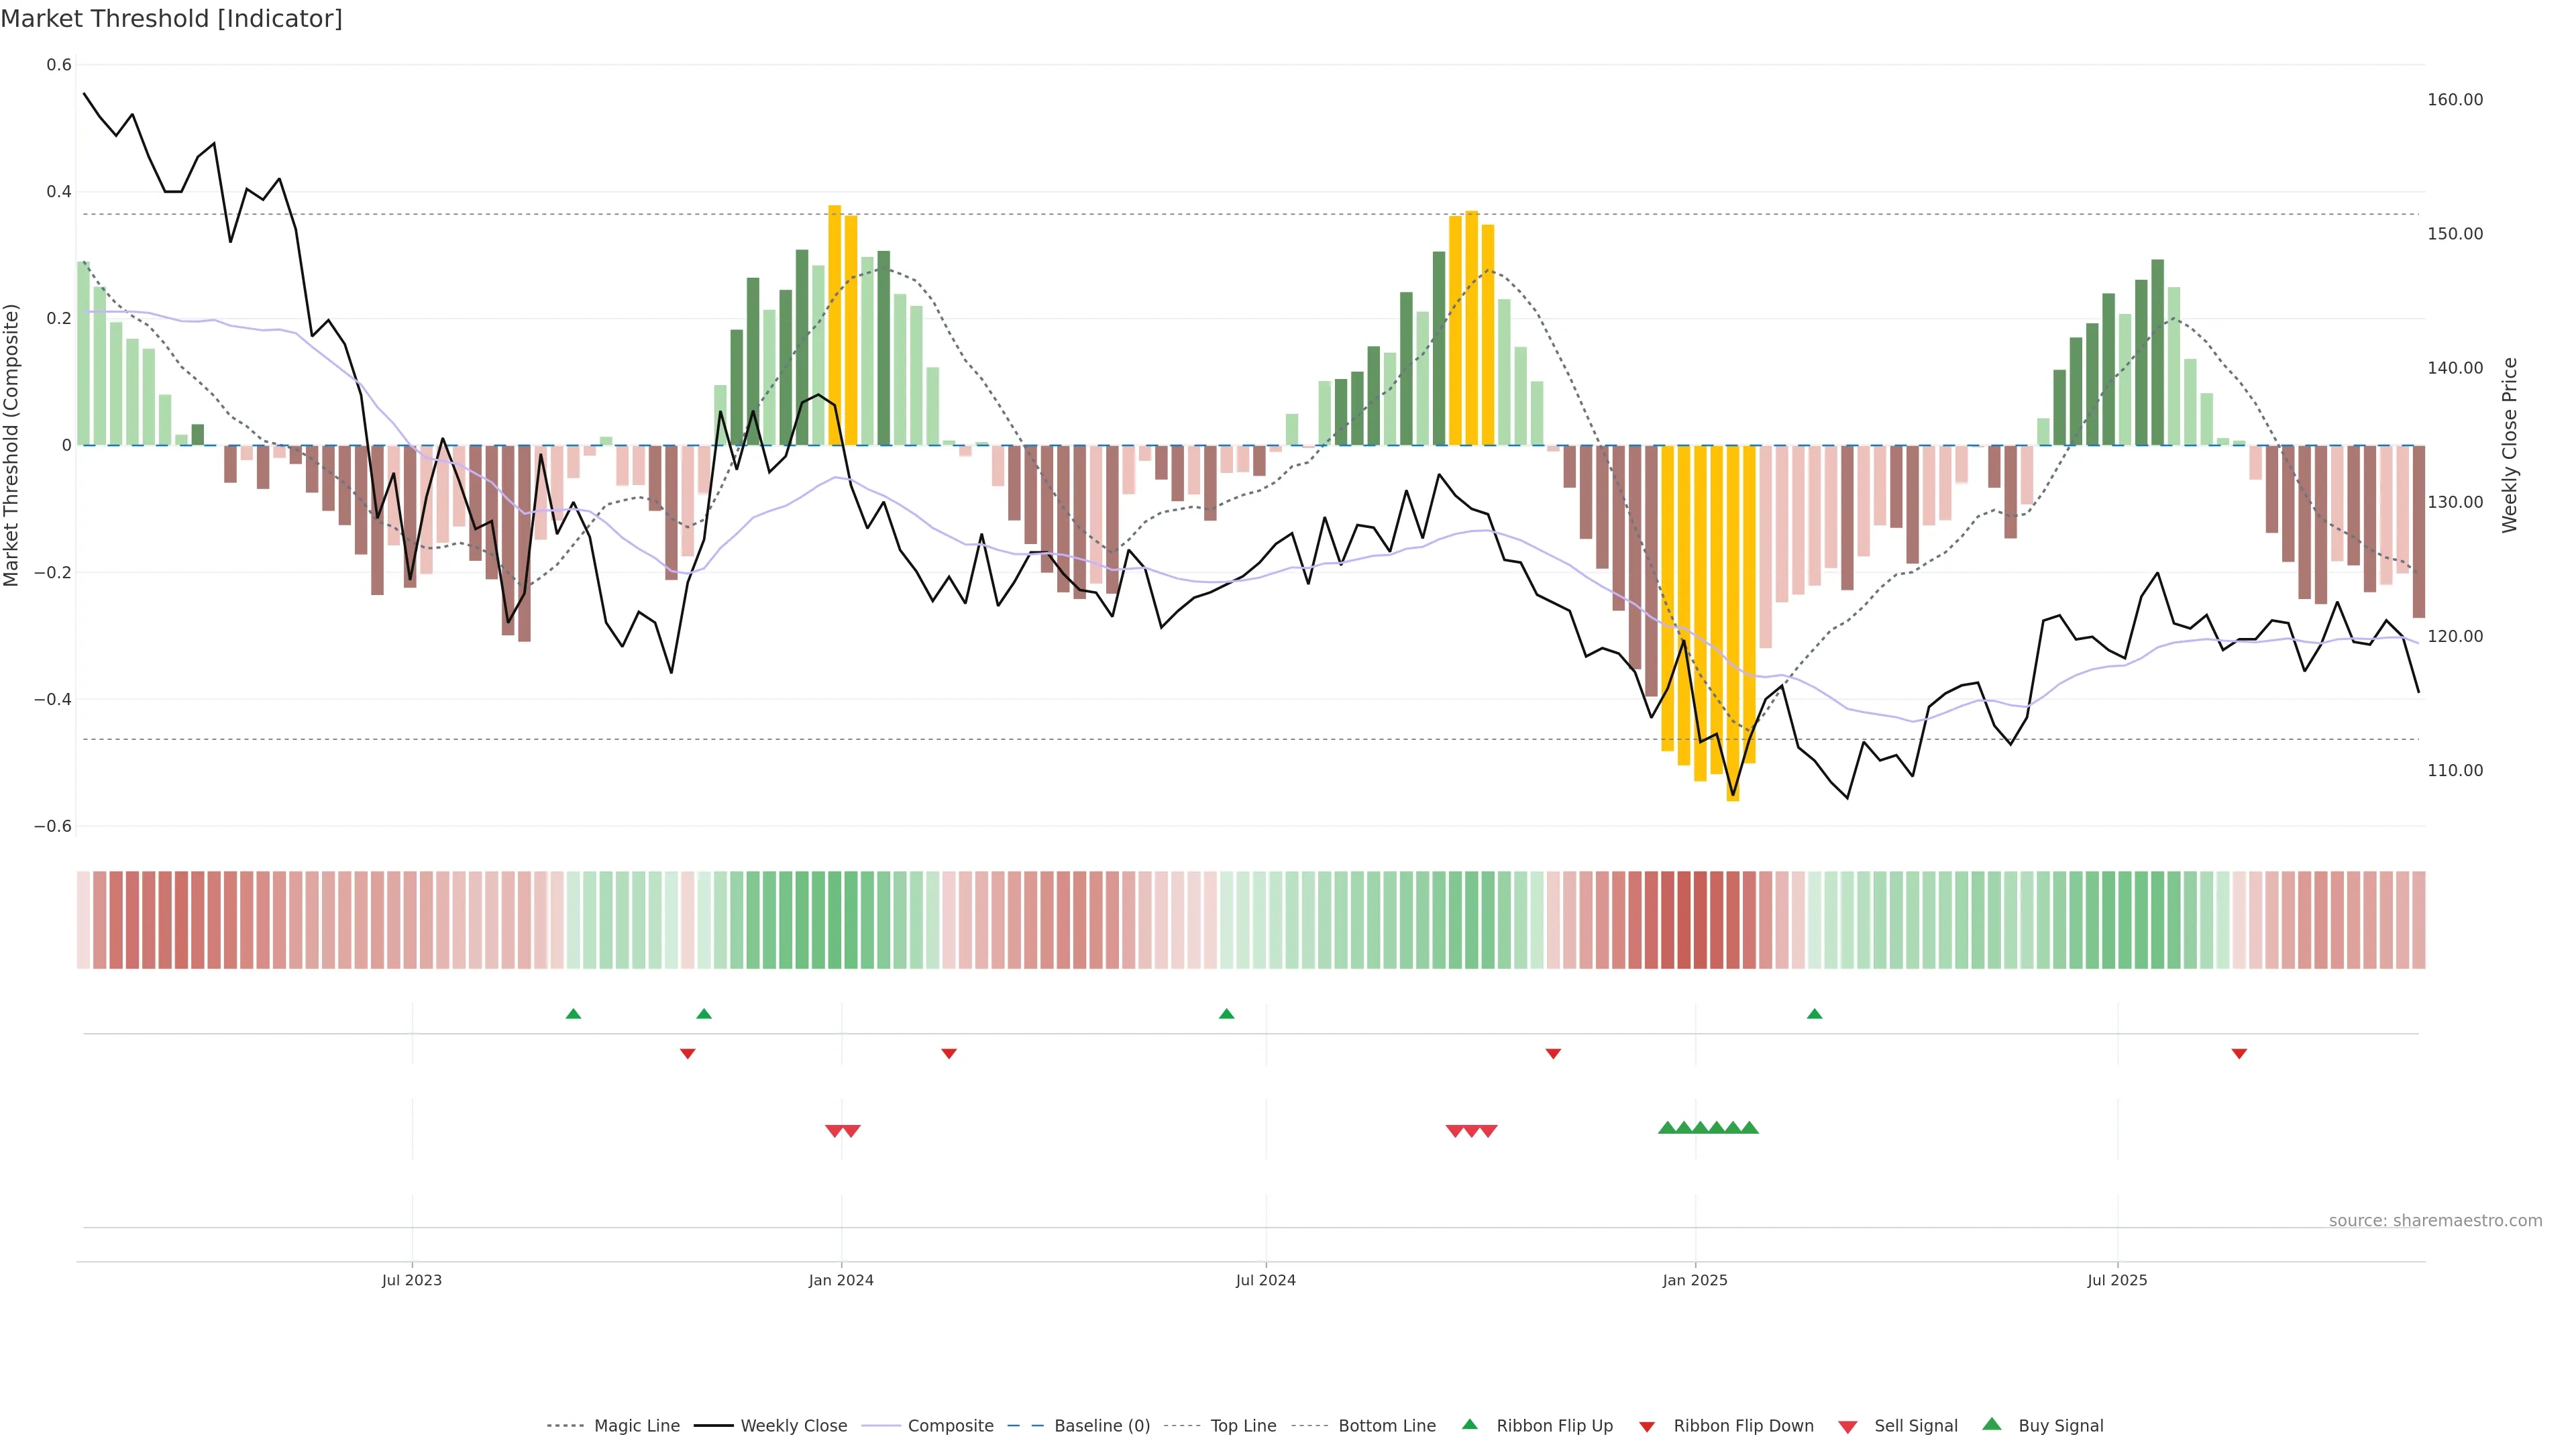Click the Market Threshold [Indicator] title
2576x1449 pixels.
tap(171, 19)
